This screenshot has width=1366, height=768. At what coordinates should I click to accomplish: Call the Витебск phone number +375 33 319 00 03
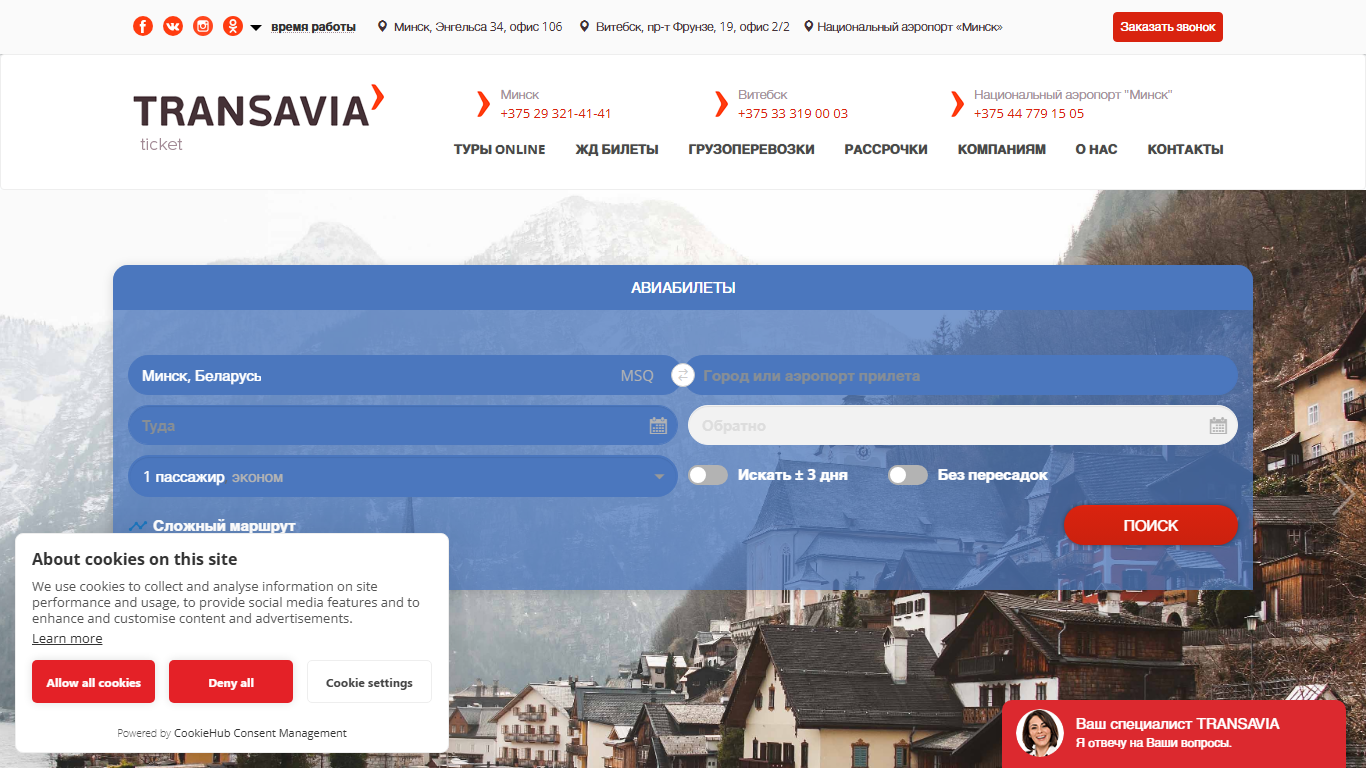click(x=793, y=114)
